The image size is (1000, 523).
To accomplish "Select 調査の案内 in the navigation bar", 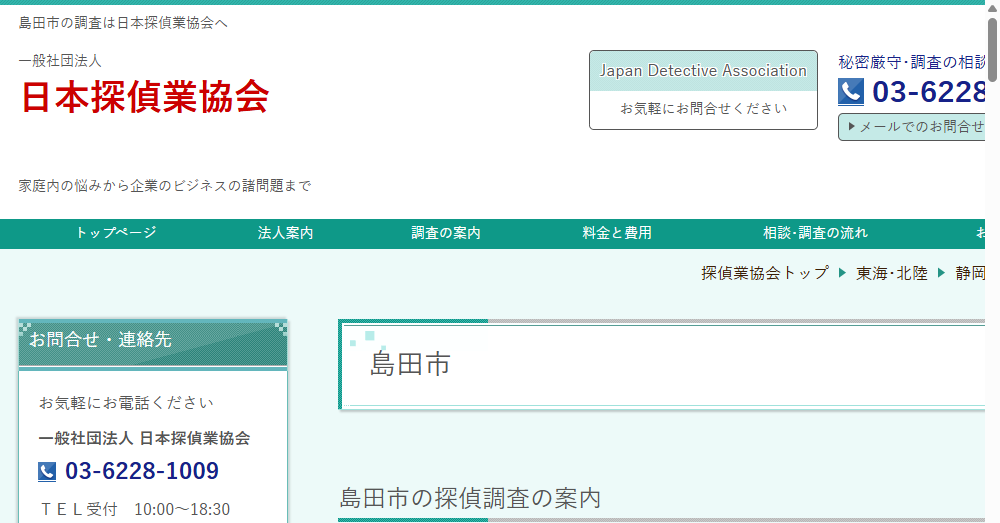I will [x=445, y=233].
